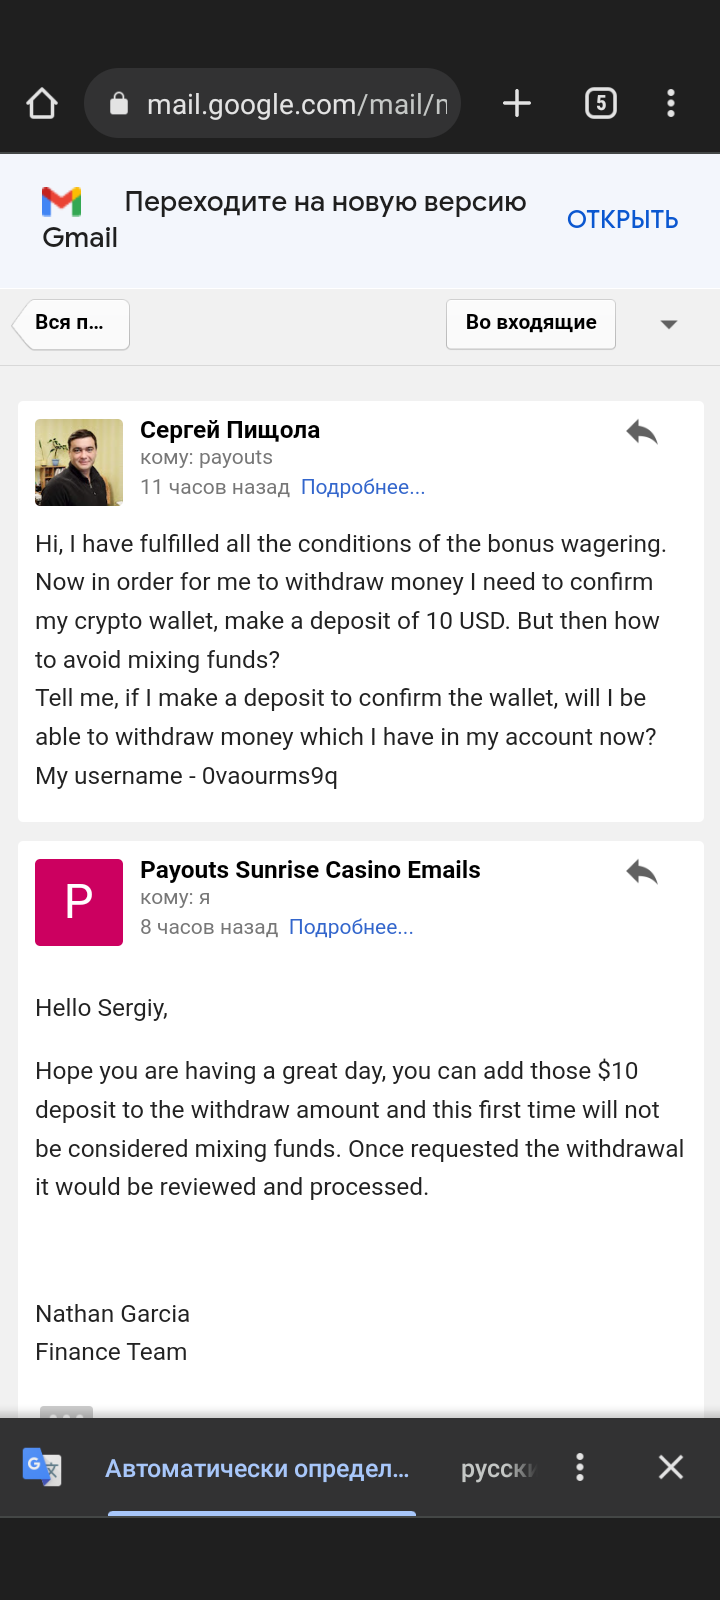720x1600 pixels.
Task: Close the translation bar
Action: tap(671, 1467)
